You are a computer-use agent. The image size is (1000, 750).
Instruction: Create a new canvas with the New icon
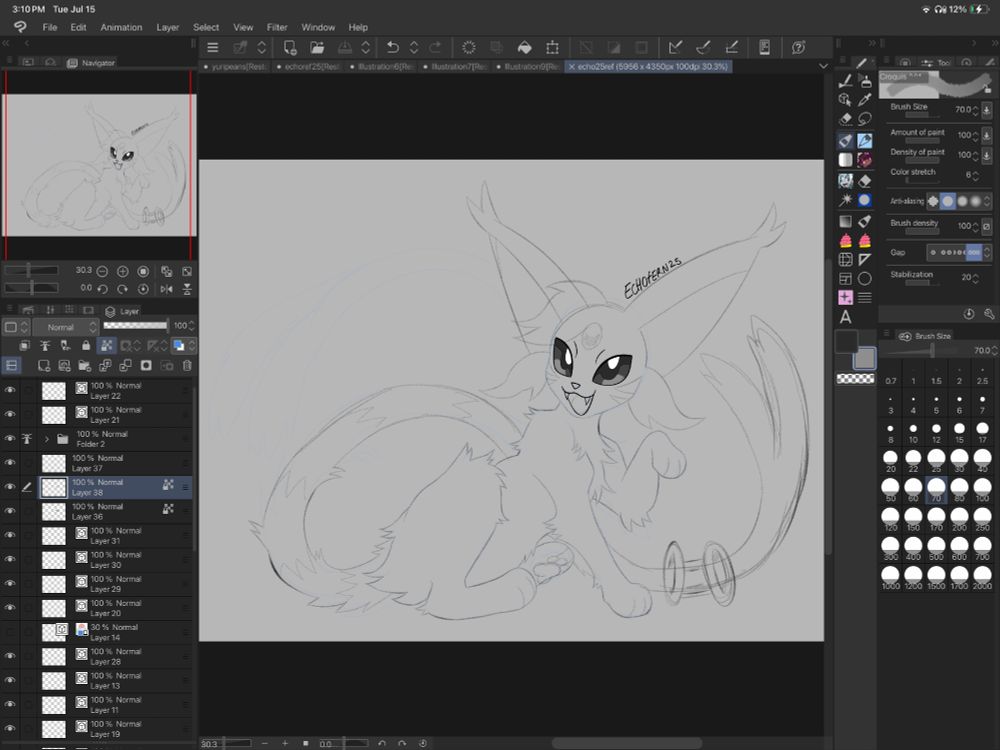pyautogui.click(x=290, y=47)
